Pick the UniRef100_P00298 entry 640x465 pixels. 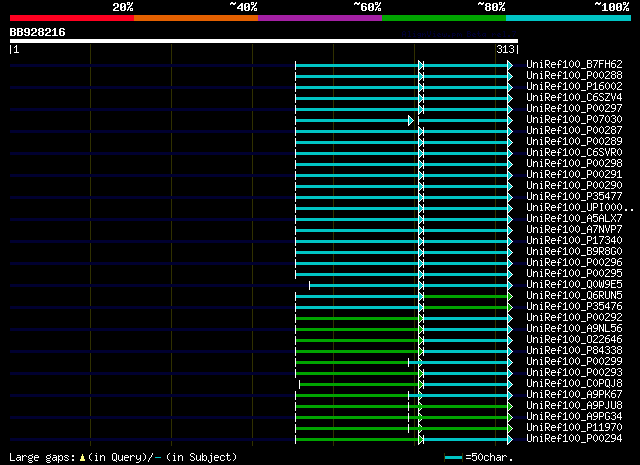click(x=574, y=164)
